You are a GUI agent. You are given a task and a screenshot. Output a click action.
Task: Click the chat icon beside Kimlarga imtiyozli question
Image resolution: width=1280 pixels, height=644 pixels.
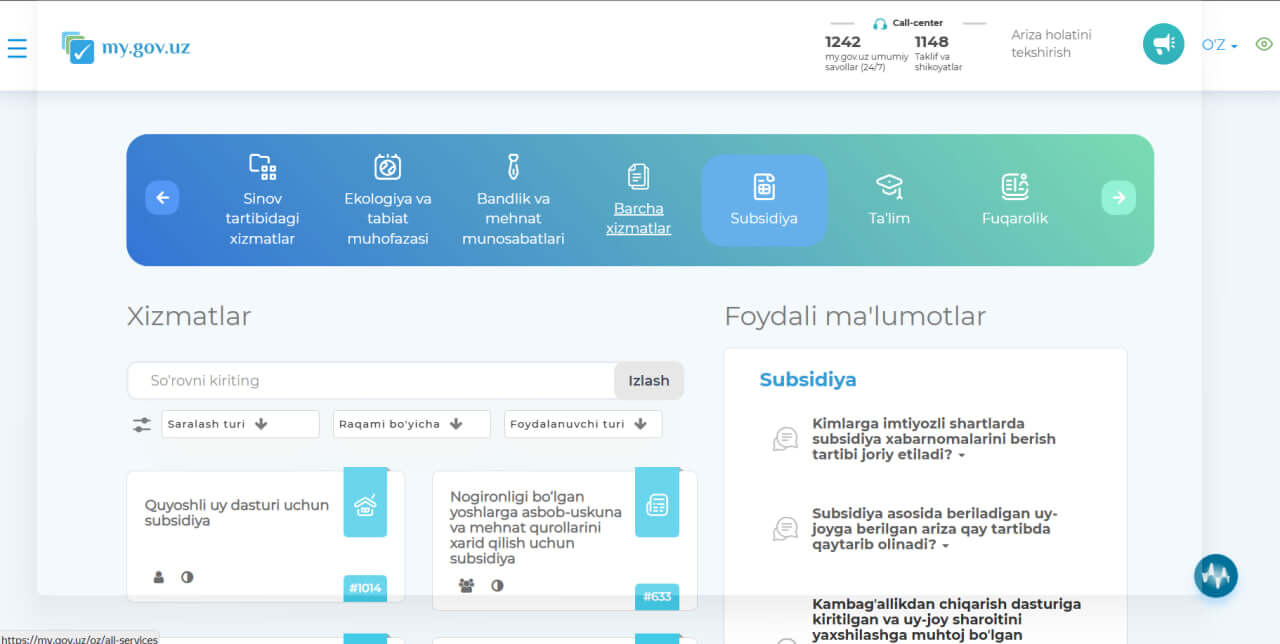point(785,439)
